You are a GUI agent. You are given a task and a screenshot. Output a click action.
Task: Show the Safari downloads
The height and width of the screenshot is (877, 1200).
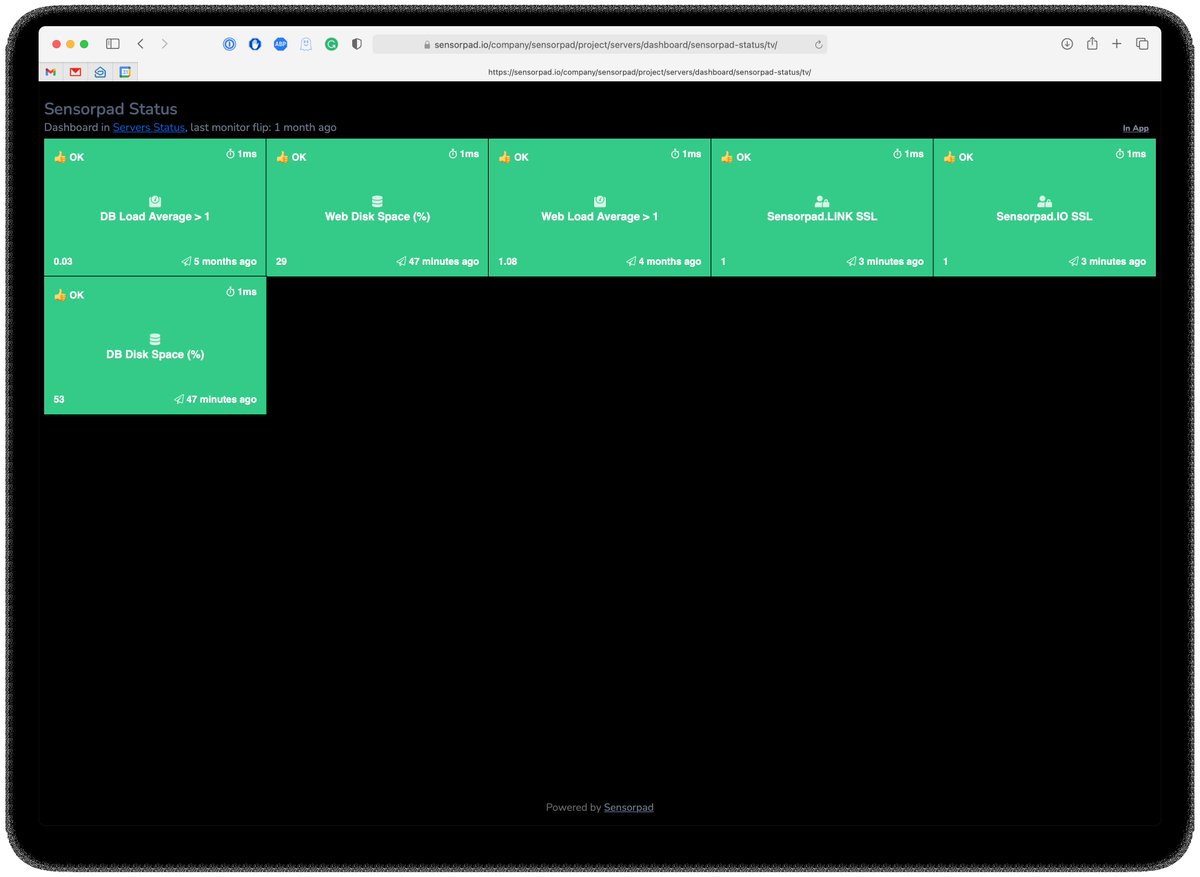point(1067,44)
